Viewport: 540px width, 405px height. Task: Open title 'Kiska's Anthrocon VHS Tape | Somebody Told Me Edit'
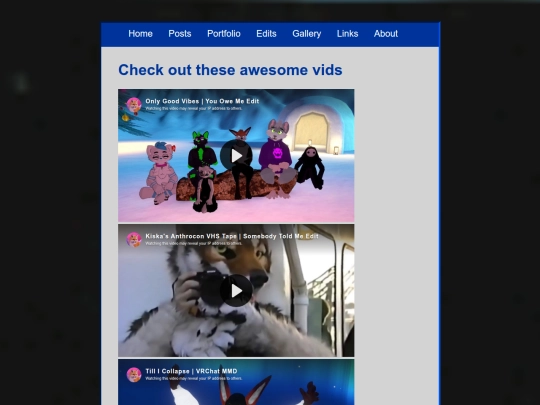[x=232, y=236]
